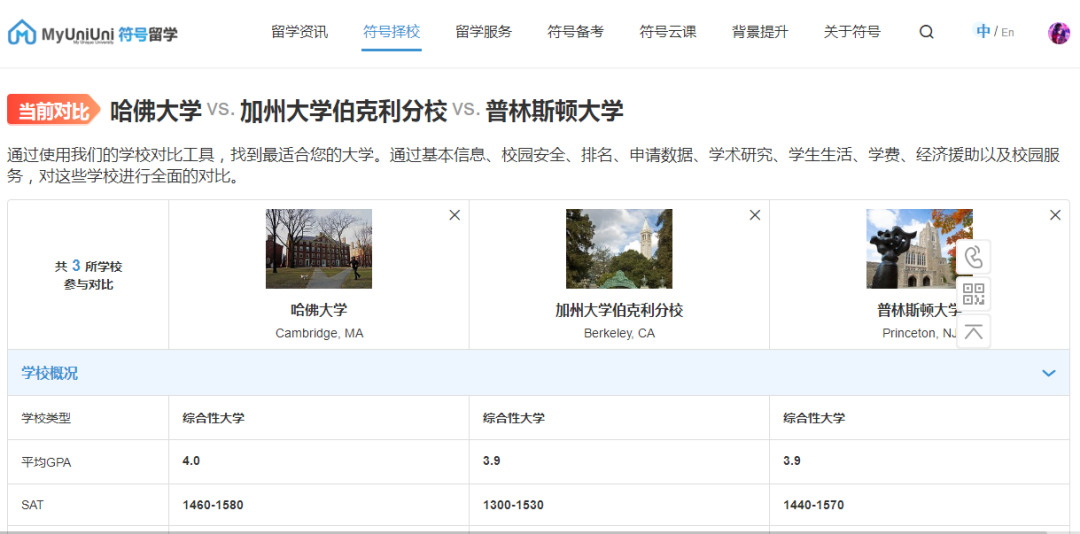The height and width of the screenshot is (534, 1080).
Task: Open the 背景提升 menu
Action: [760, 32]
